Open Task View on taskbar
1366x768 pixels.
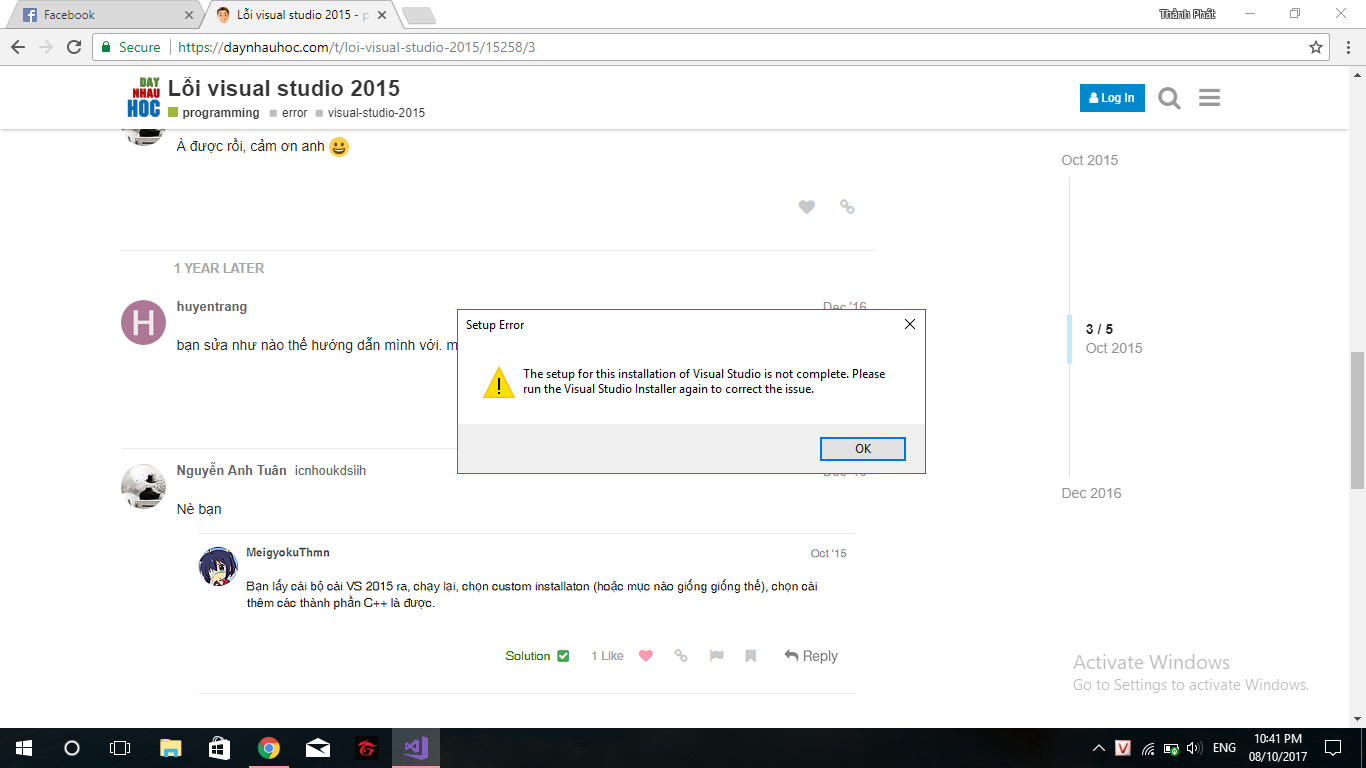point(119,748)
